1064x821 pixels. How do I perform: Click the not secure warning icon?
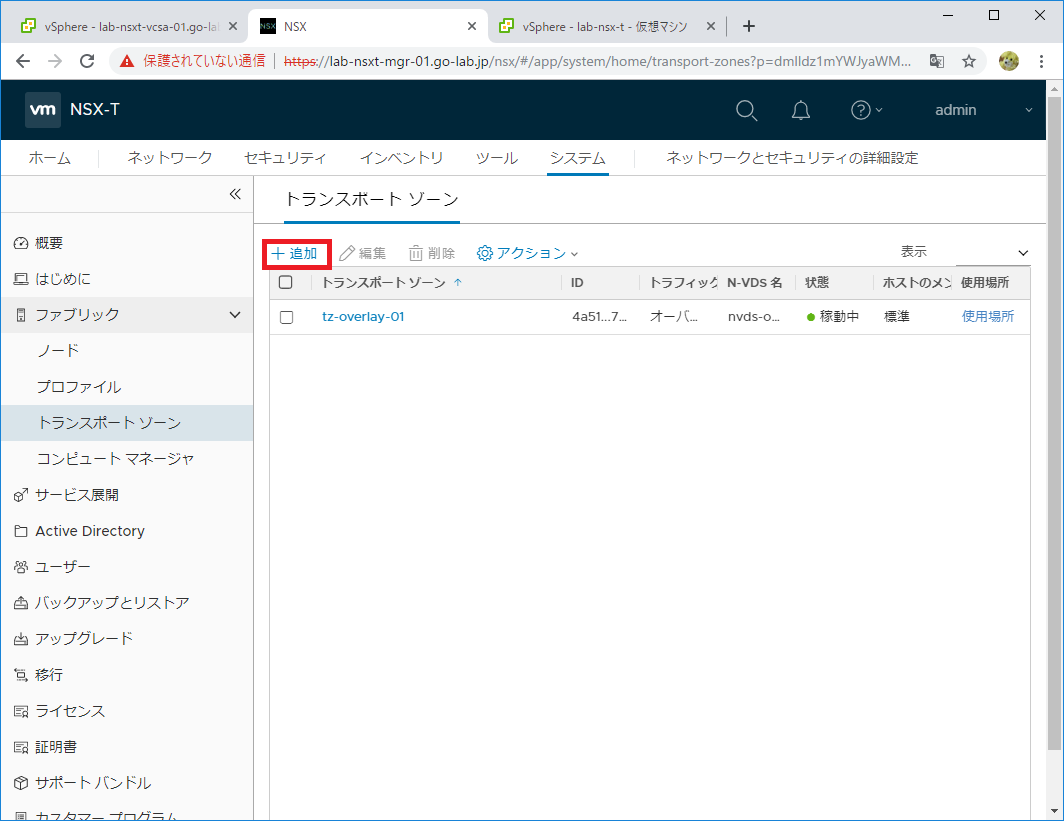click(127, 61)
